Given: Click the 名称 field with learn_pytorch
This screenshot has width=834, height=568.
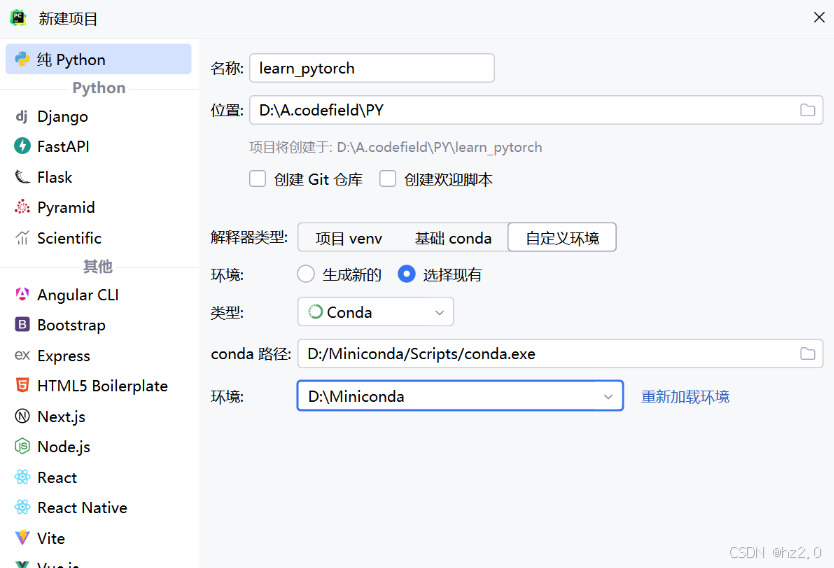Looking at the screenshot, I should pyautogui.click(x=372, y=68).
